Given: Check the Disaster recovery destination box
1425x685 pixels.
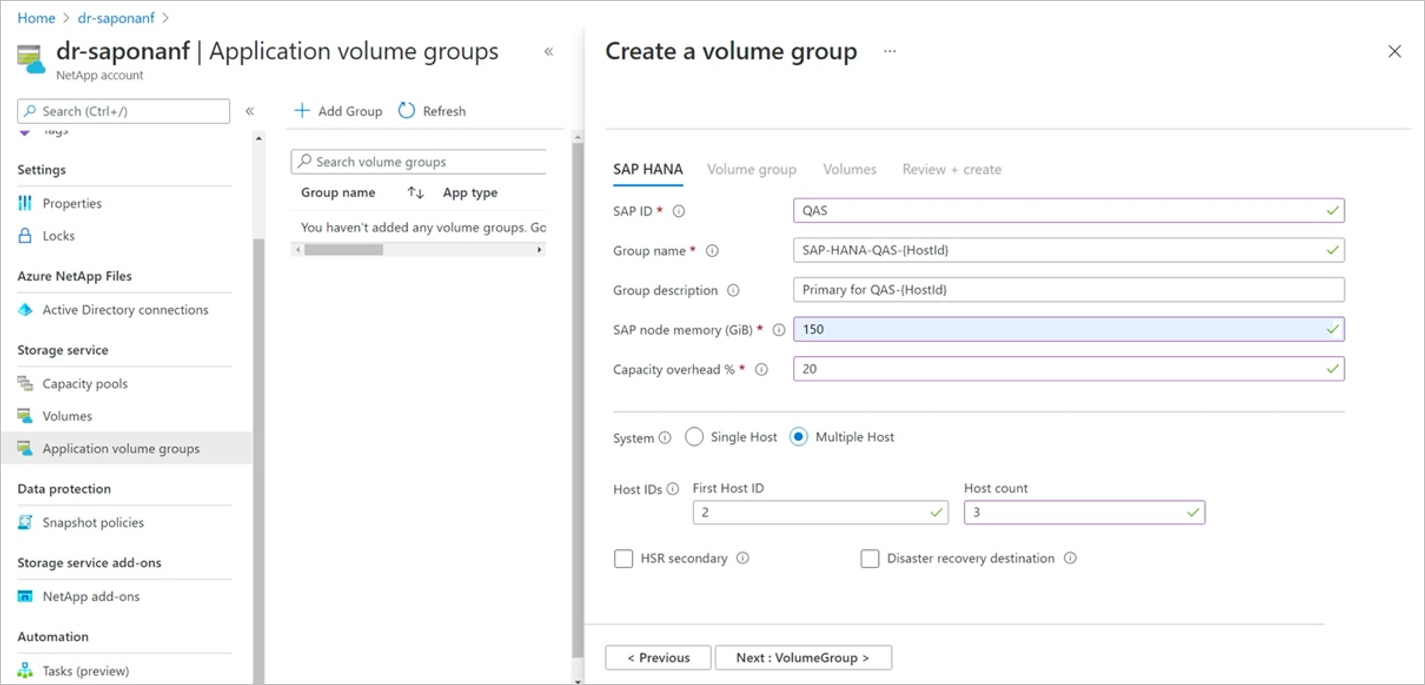Looking at the screenshot, I should (870, 559).
